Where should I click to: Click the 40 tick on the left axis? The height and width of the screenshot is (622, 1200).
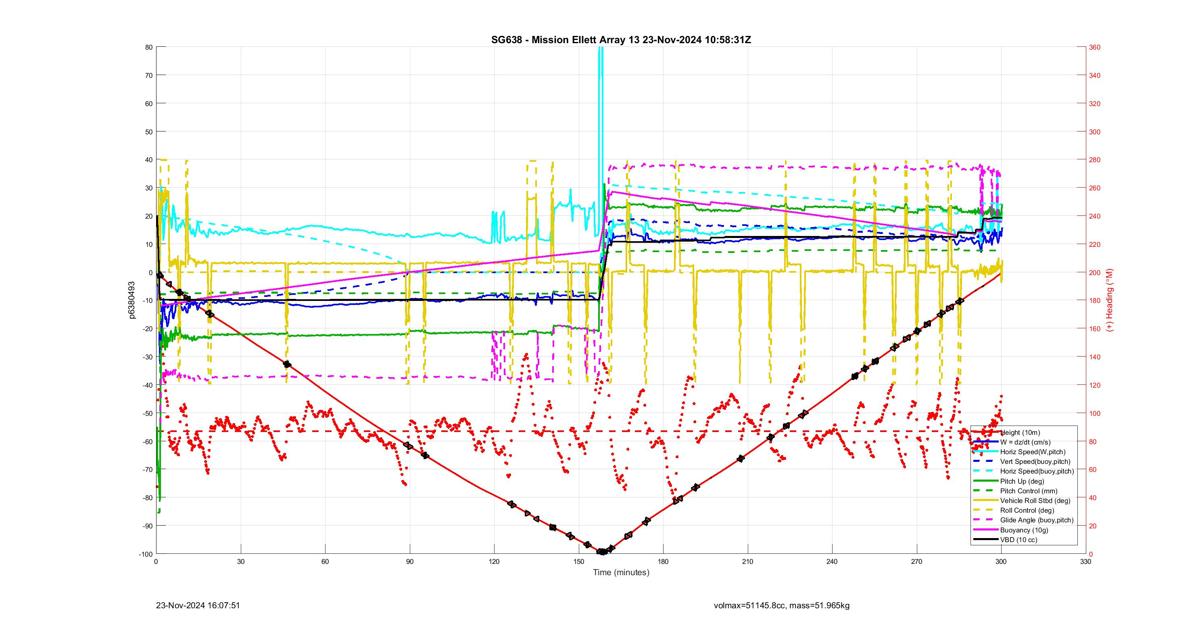tap(148, 160)
